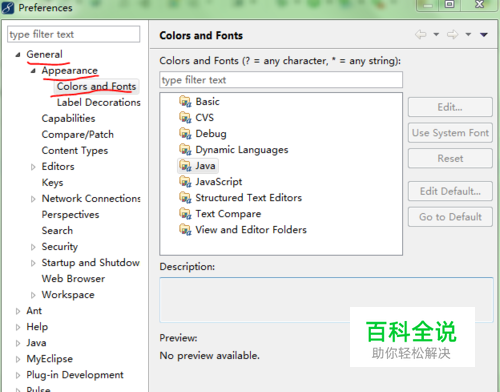This screenshot has width=500, height=392.
Task: Expand the Security tree node
Action: (x=33, y=247)
